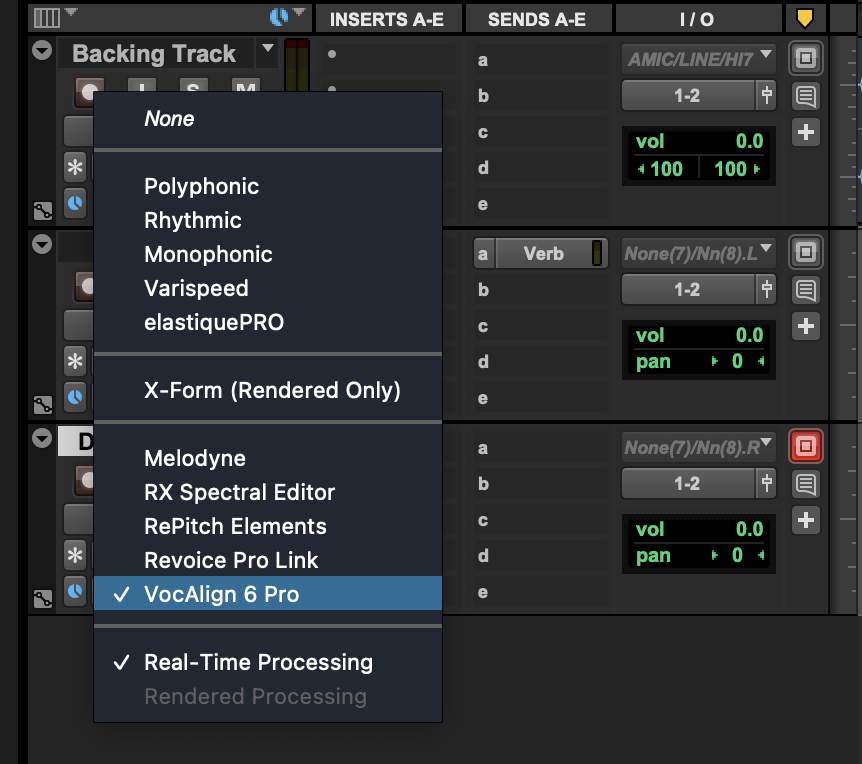The image size is (862, 764).
Task: Toggle mute on the Backing Track
Action: [245, 90]
